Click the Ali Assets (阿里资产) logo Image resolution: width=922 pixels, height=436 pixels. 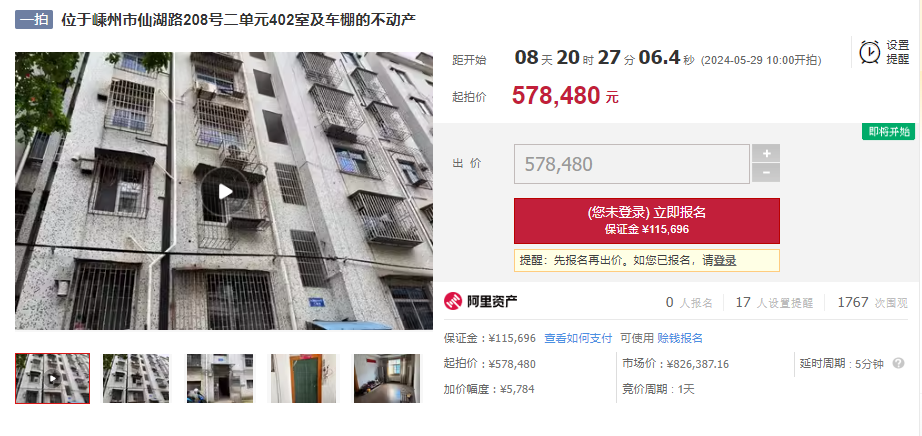click(481, 302)
